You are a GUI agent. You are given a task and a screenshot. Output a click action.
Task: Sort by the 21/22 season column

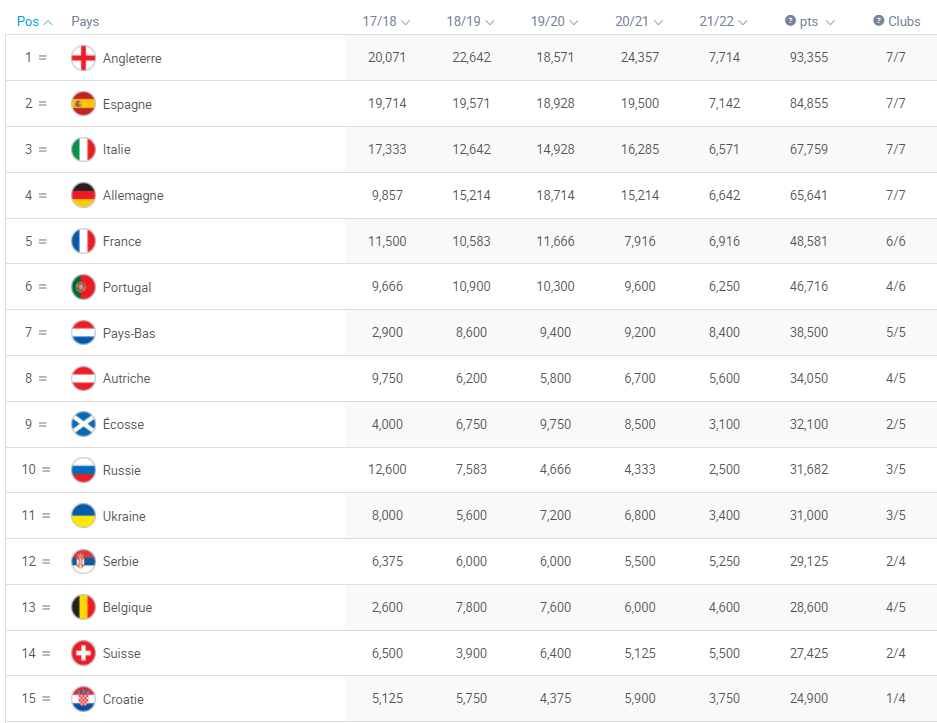[724, 21]
